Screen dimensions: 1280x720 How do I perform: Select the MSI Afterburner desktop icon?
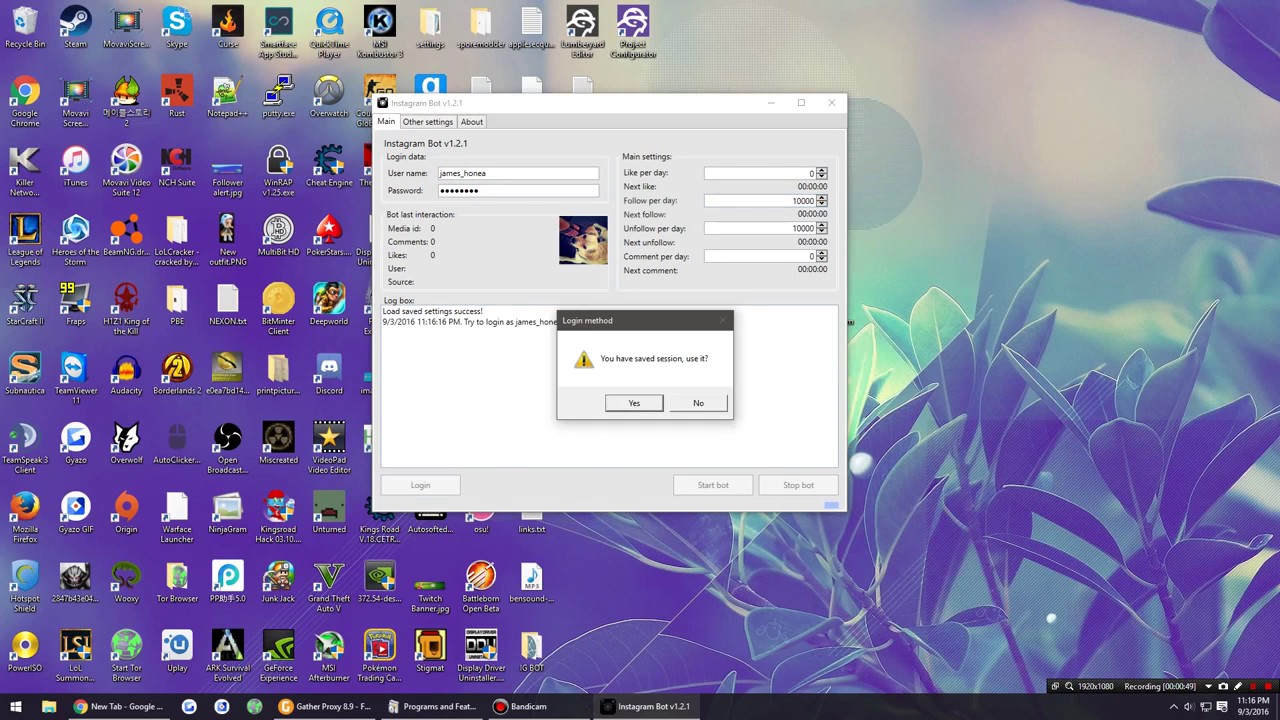coord(329,655)
